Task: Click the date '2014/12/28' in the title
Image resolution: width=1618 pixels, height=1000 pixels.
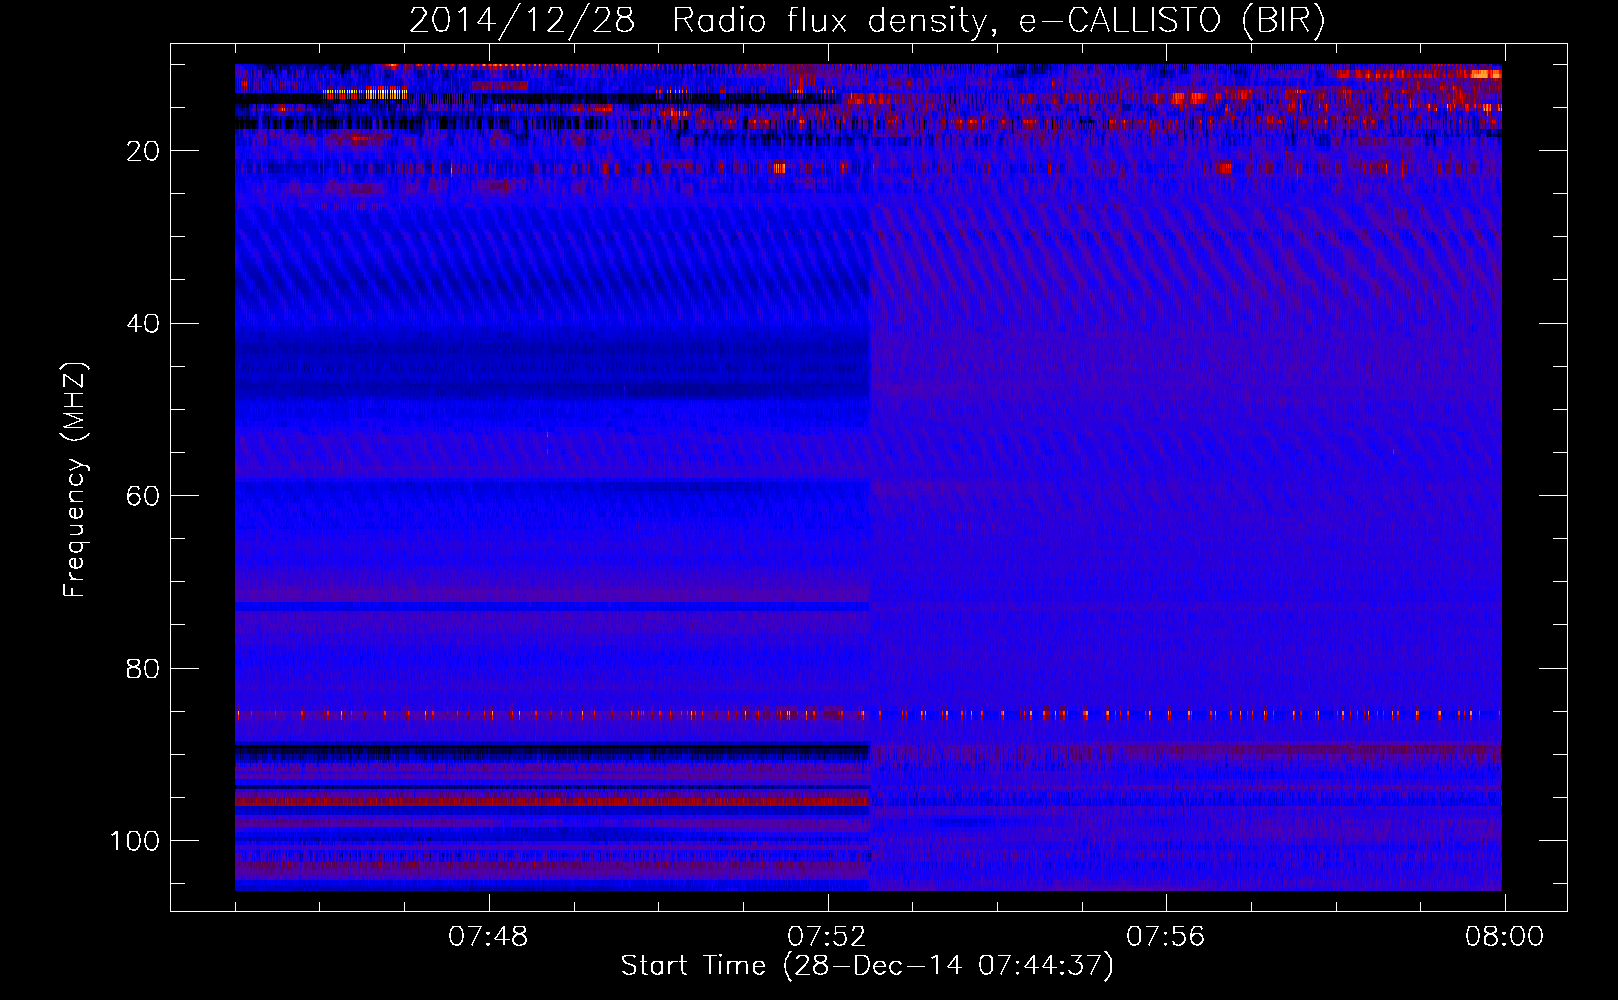Action: coord(522,21)
